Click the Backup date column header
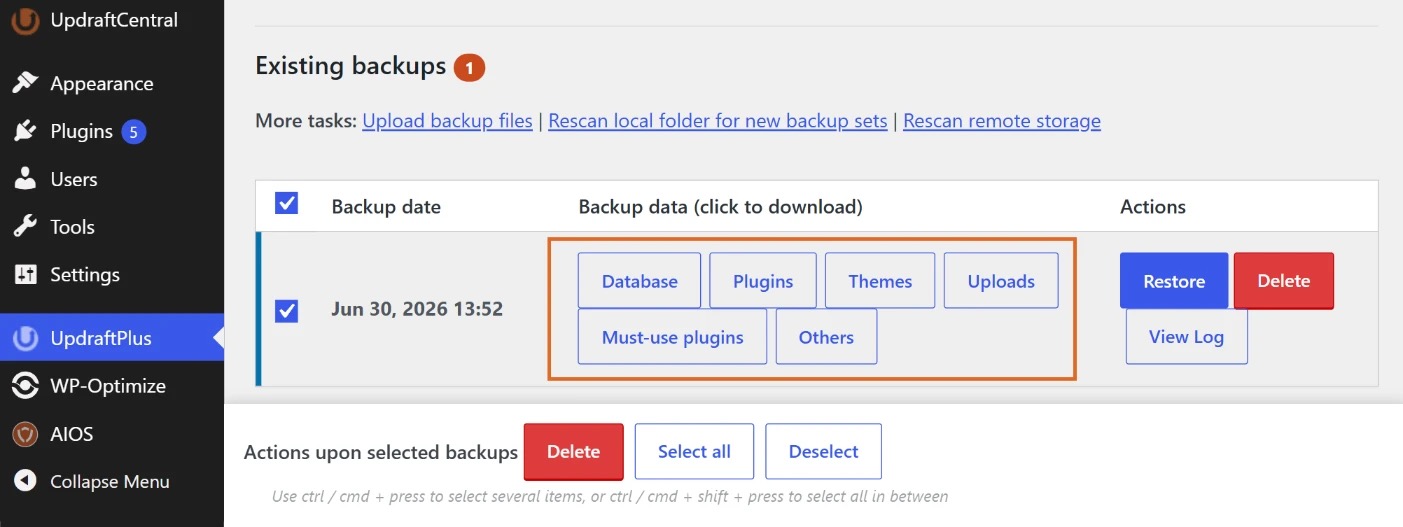Screen dimensions: 1403x527 point(386,207)
